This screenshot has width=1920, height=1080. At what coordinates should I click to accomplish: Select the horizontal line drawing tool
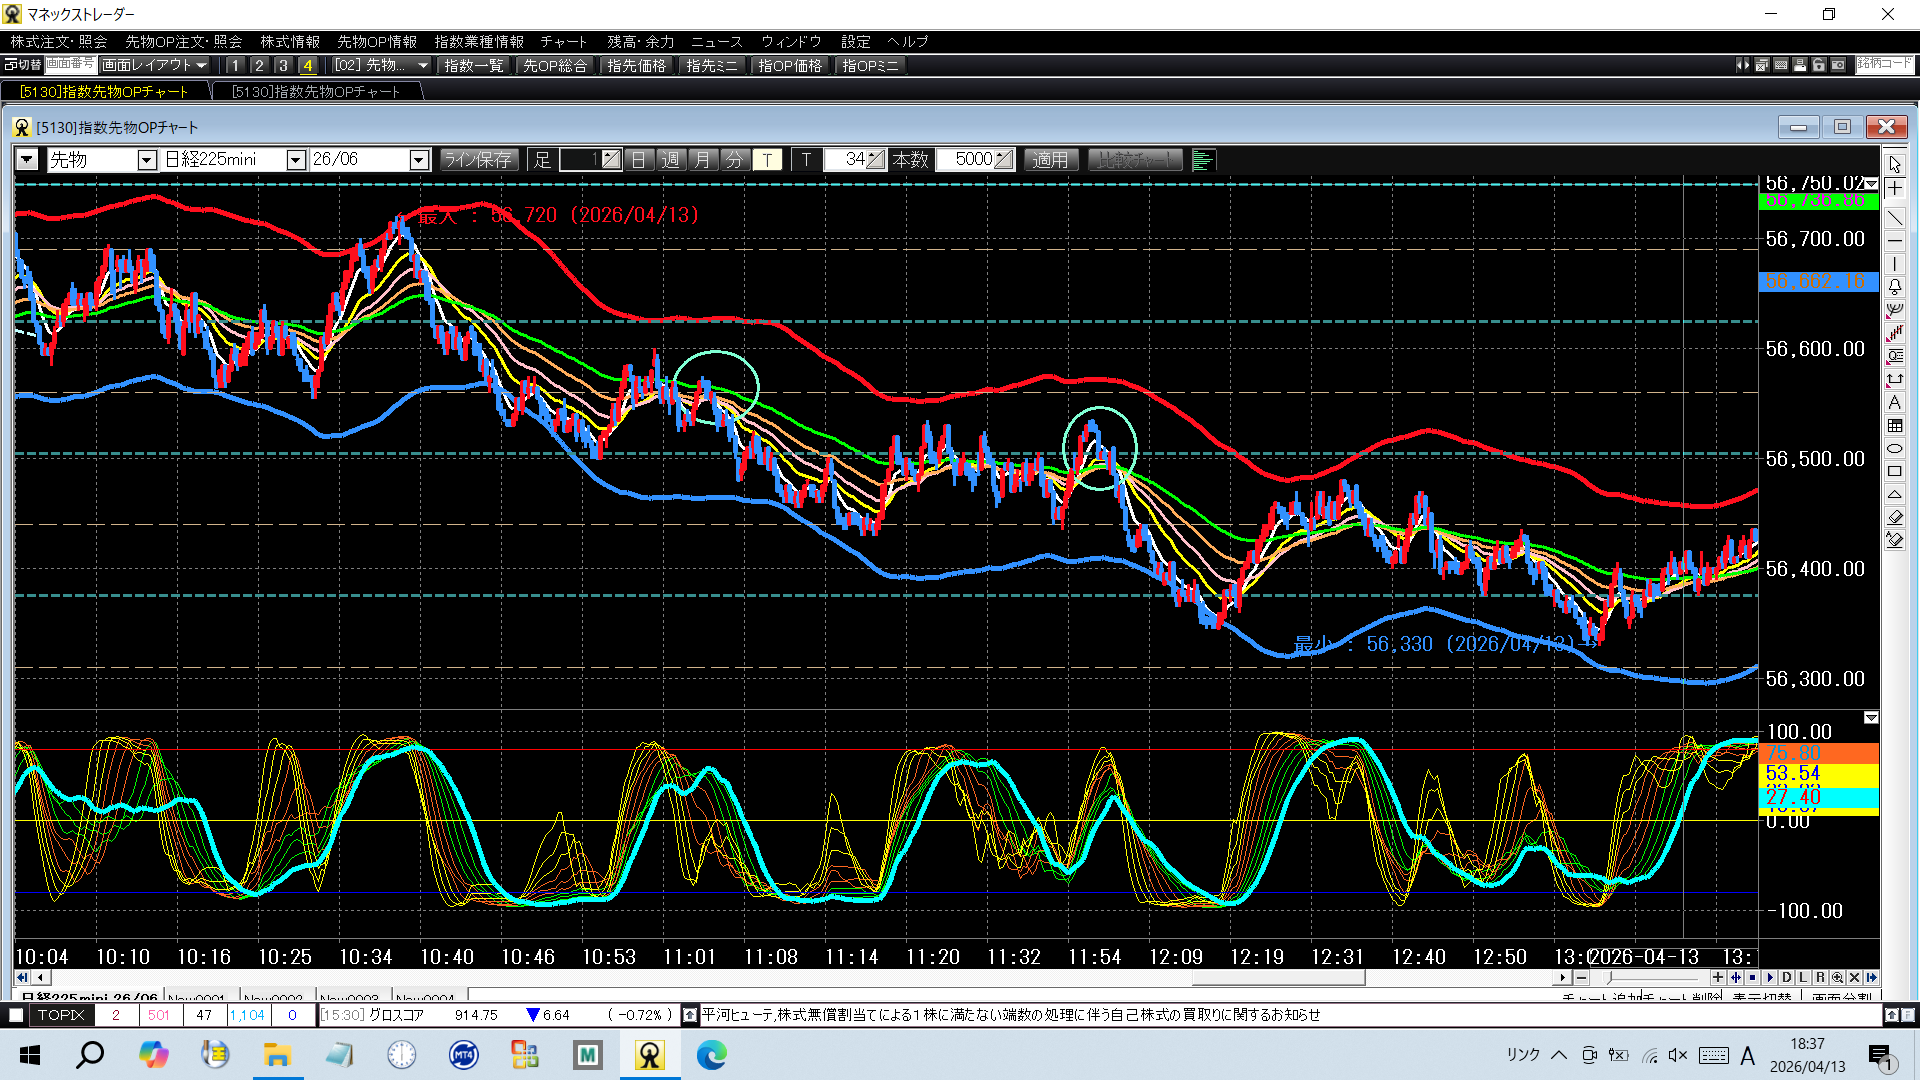coord(1895,241)
